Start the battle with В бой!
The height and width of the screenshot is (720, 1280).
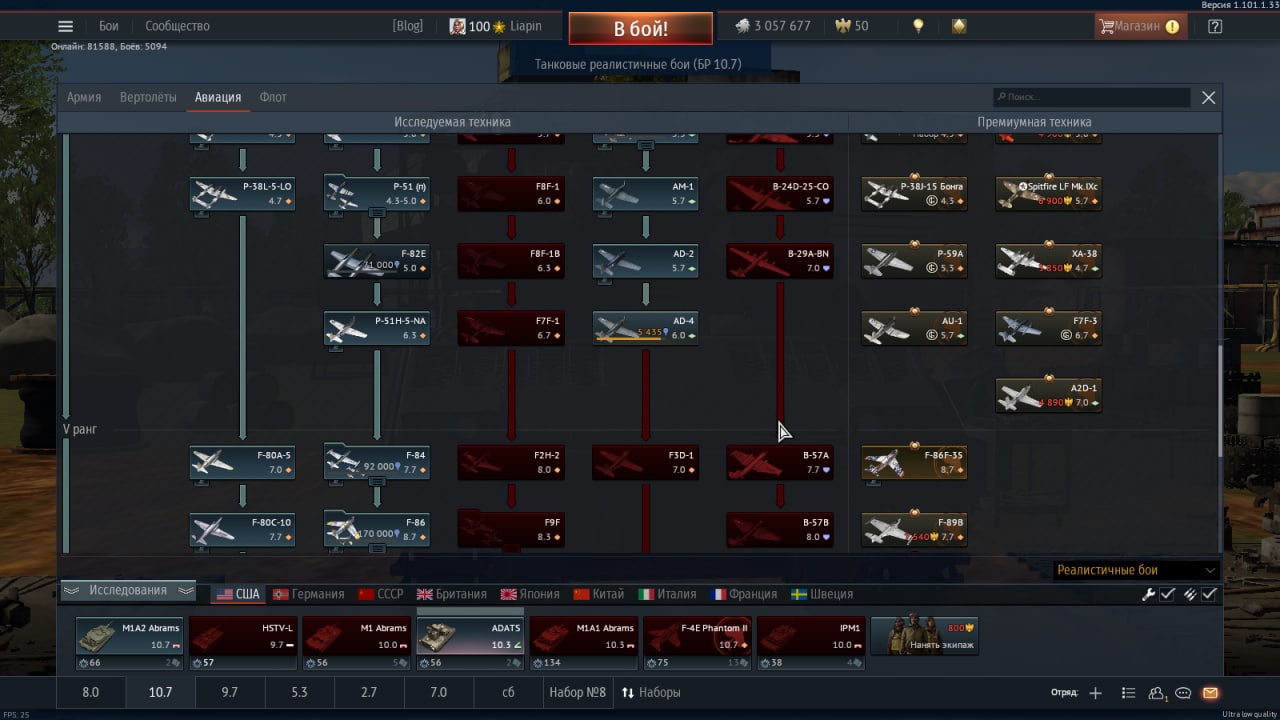click(641, 28)
